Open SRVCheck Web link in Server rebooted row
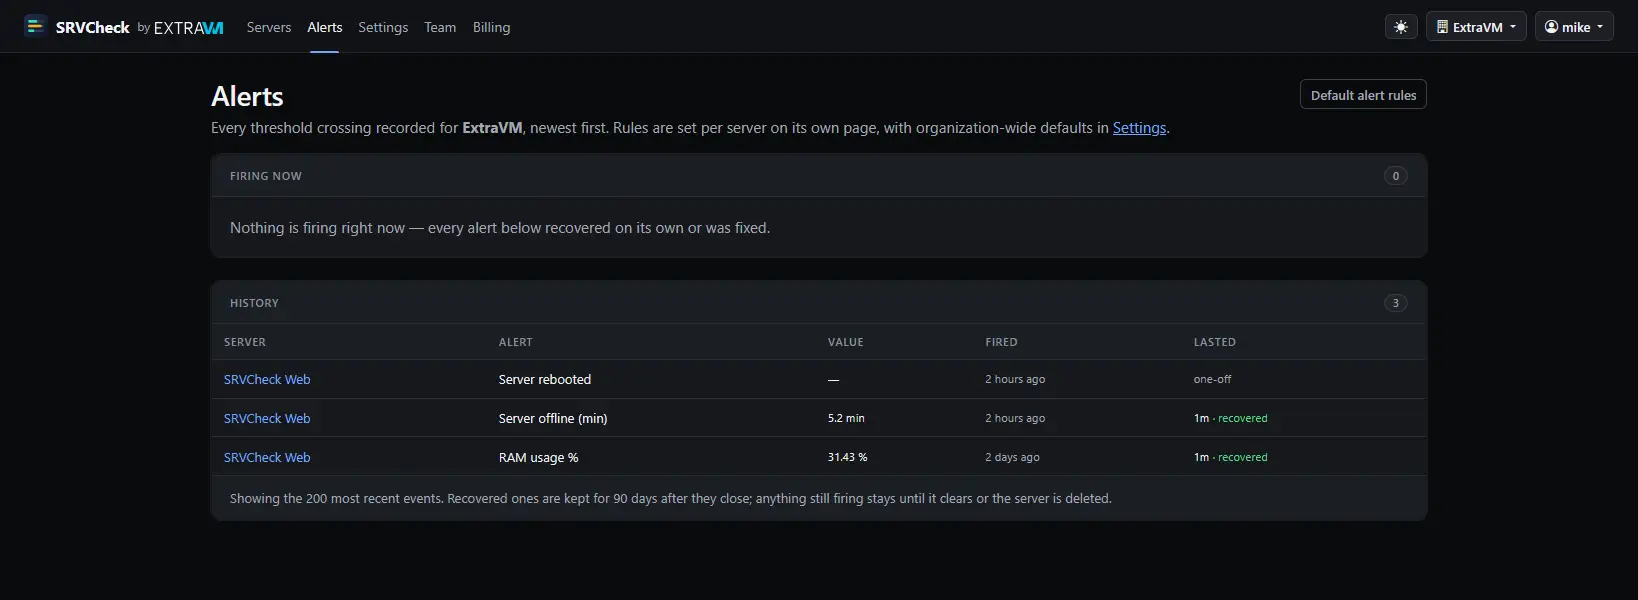This screenshot has width=1638, height=600. (267, 379)
